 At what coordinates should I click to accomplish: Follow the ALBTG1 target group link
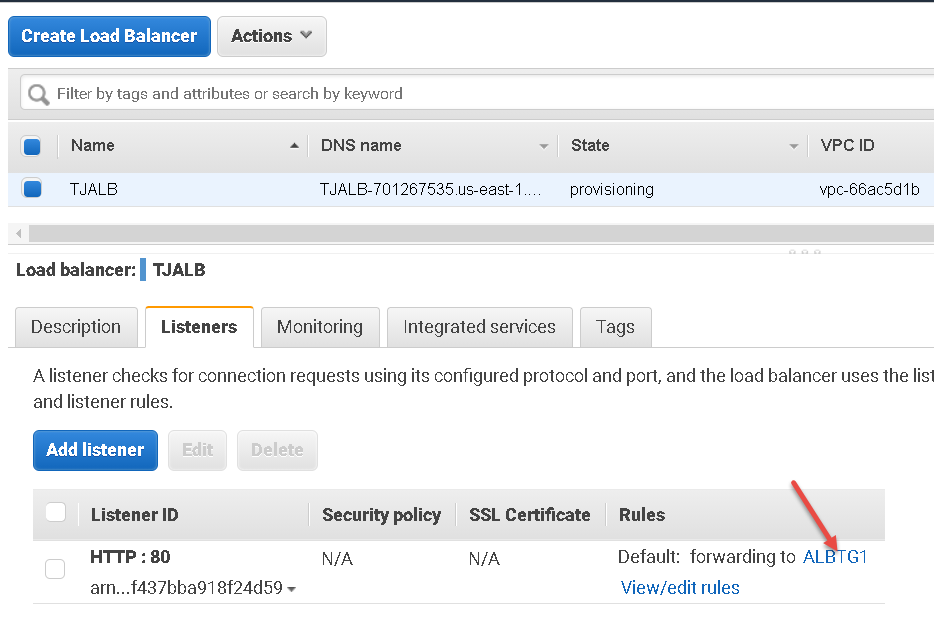coord(836,557)
